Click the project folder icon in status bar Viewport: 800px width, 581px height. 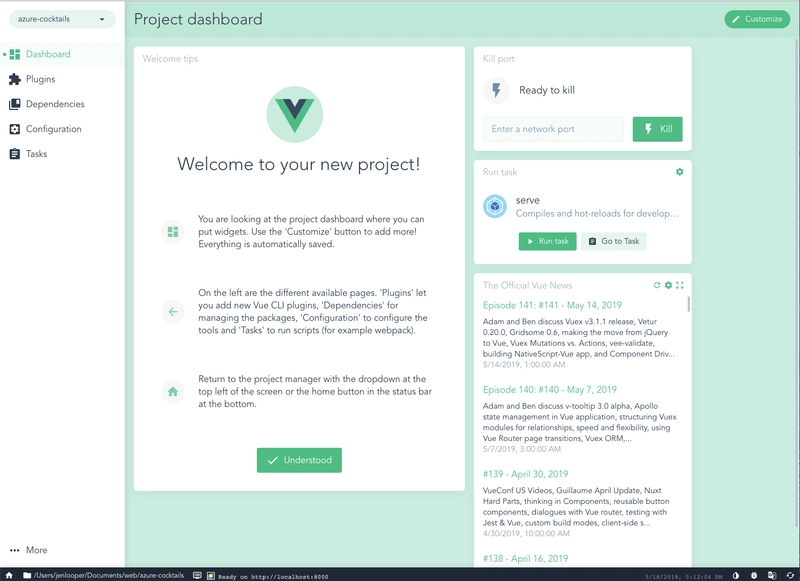[x=27, y=575]
